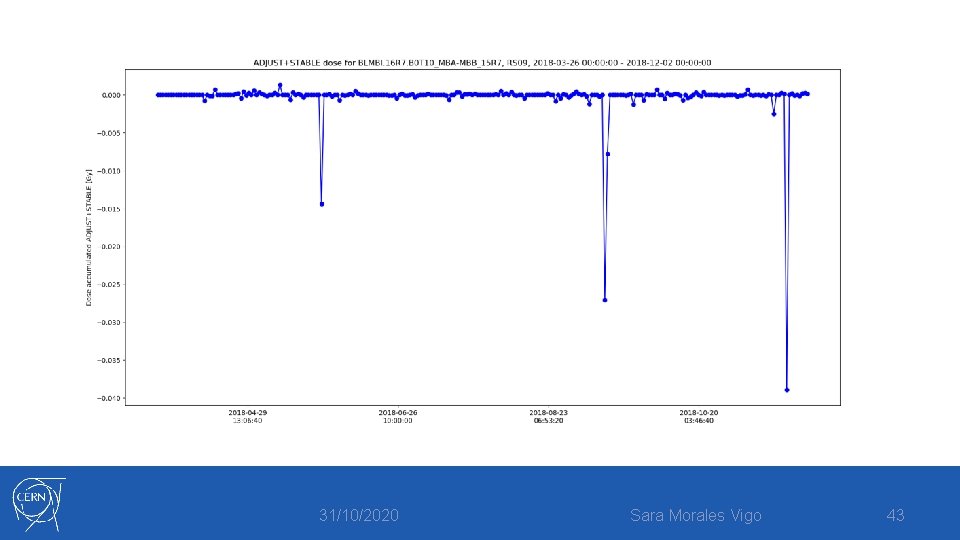Click the y-axis tick -0.025

tap(109, 284)
